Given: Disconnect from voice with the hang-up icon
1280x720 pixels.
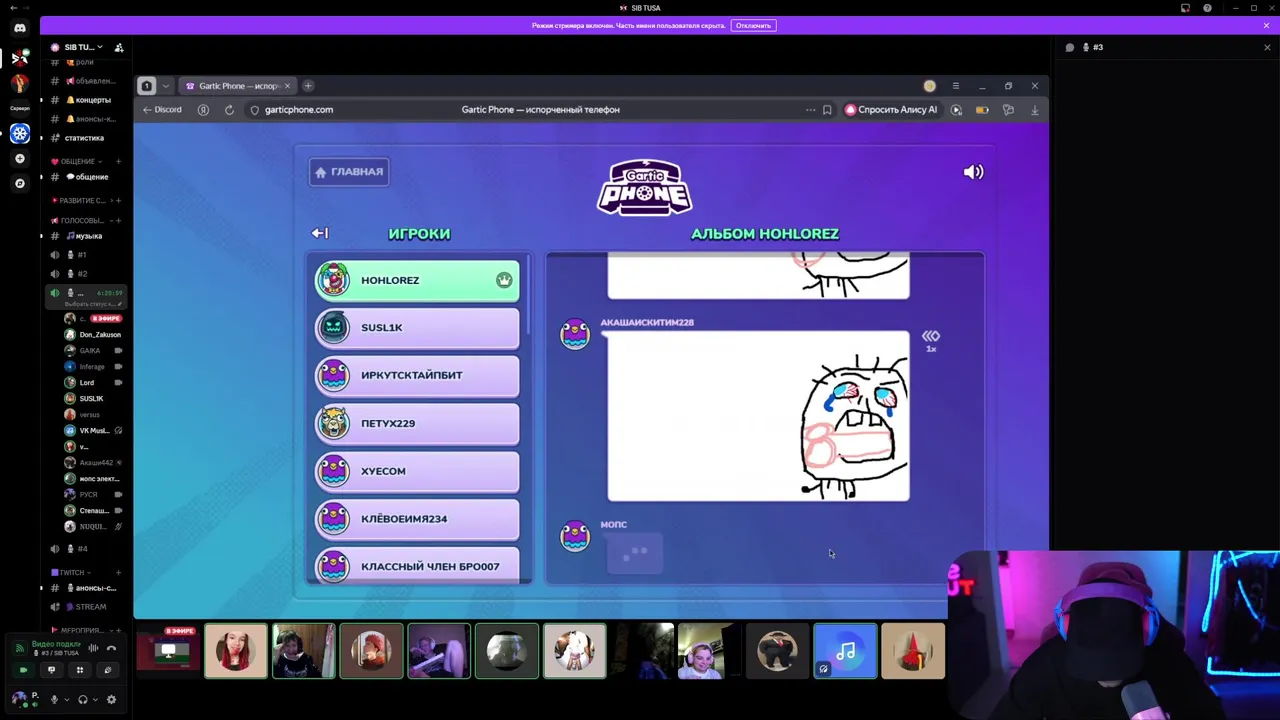Looking at the screenshot, I should point(111,648).
